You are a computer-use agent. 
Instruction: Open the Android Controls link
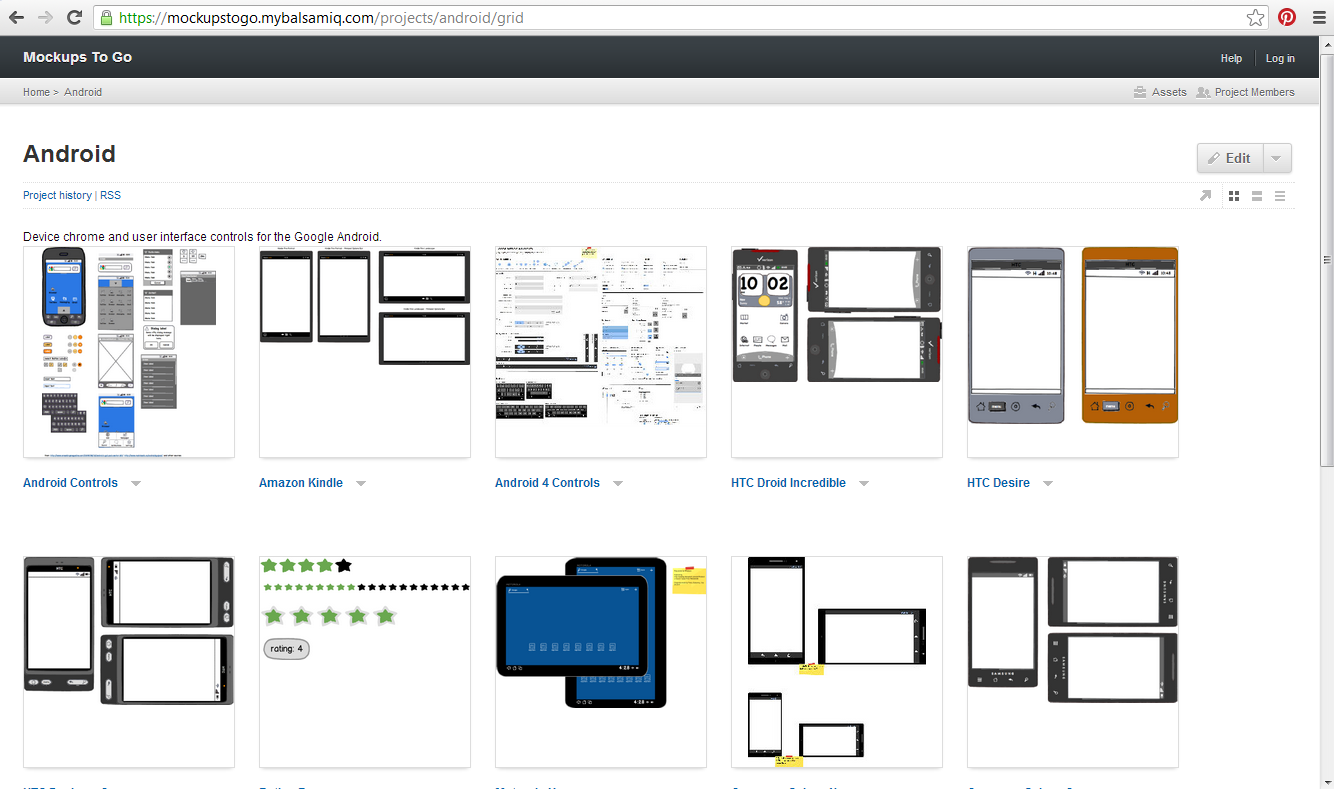(70, 483)
